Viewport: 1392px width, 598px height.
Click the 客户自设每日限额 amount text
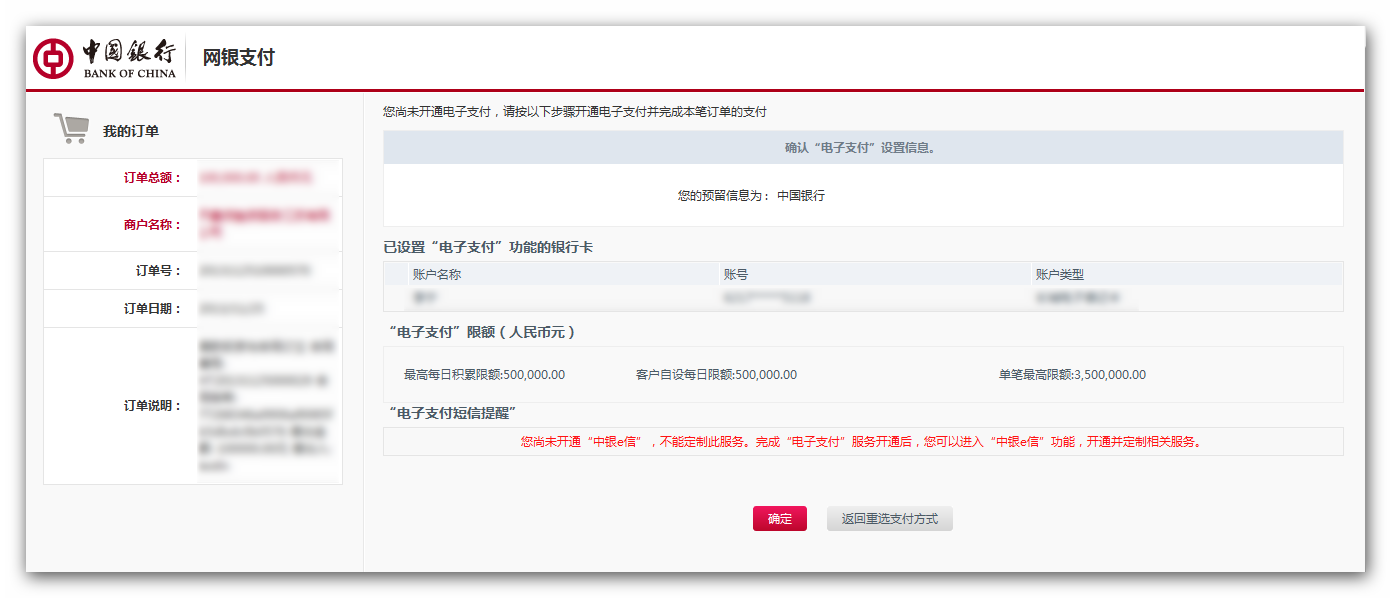(x=716, y=375)
